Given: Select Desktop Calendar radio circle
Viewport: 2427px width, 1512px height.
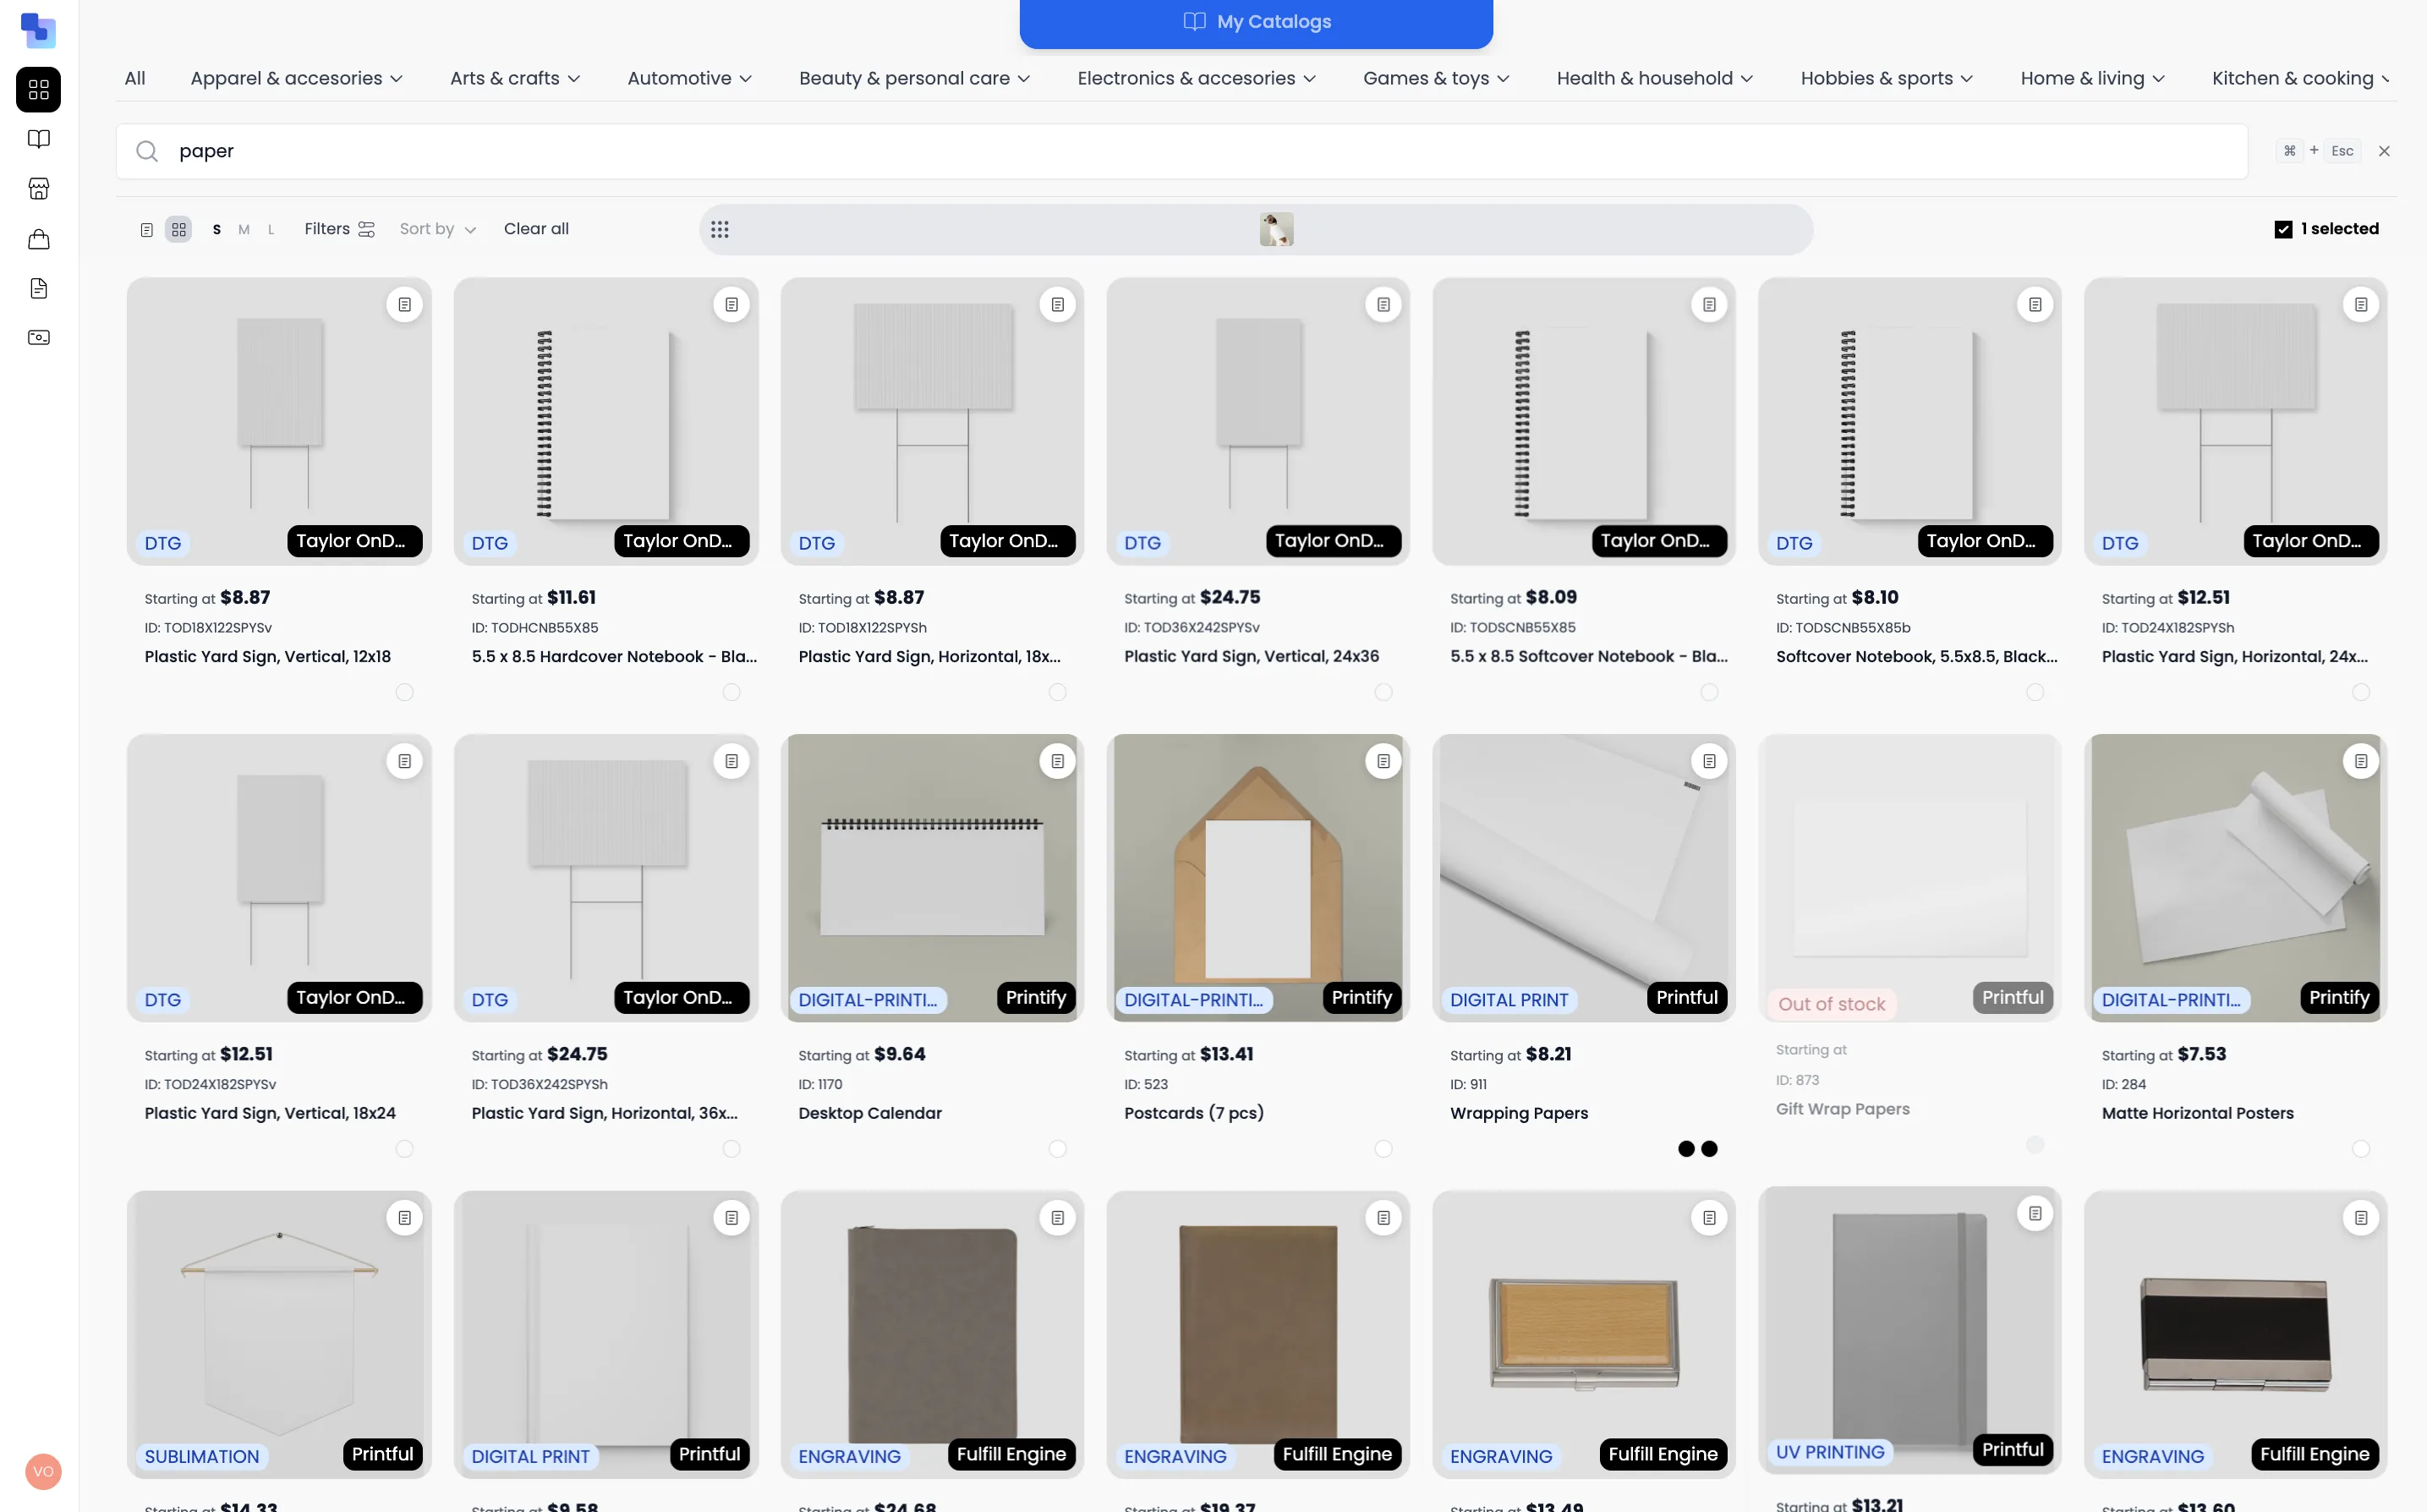Looking at the screenshot, I should [1058, 1149].
